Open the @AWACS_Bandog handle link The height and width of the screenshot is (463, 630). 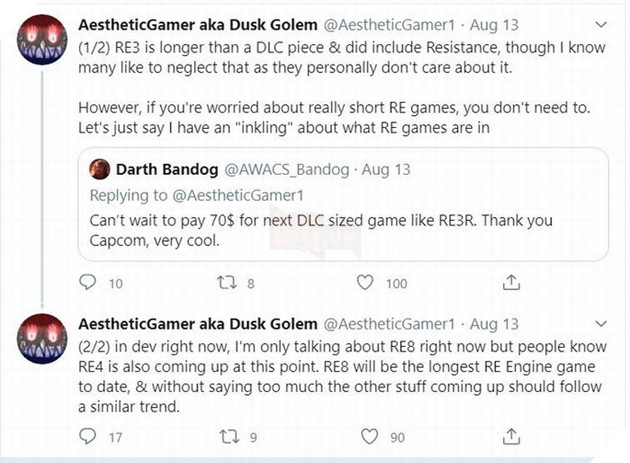point(264,170)
